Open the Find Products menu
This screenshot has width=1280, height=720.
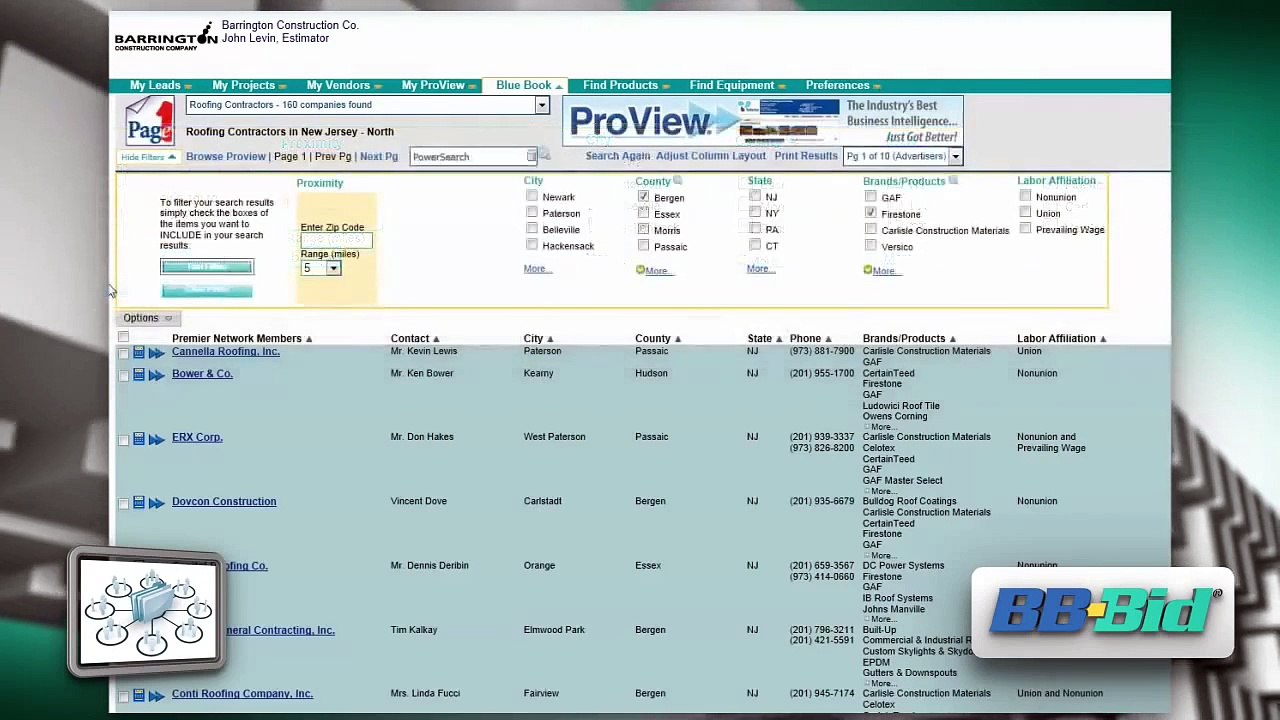(626, 86)
